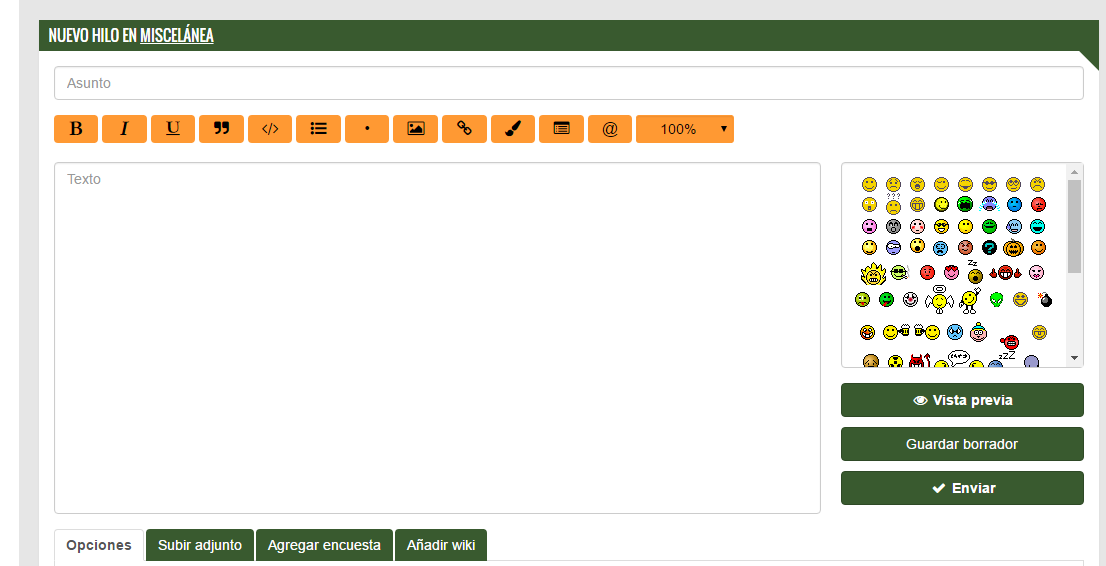Insert the confused smiley with question marks
Screen dimensions: 1106x566
point(893,205)
